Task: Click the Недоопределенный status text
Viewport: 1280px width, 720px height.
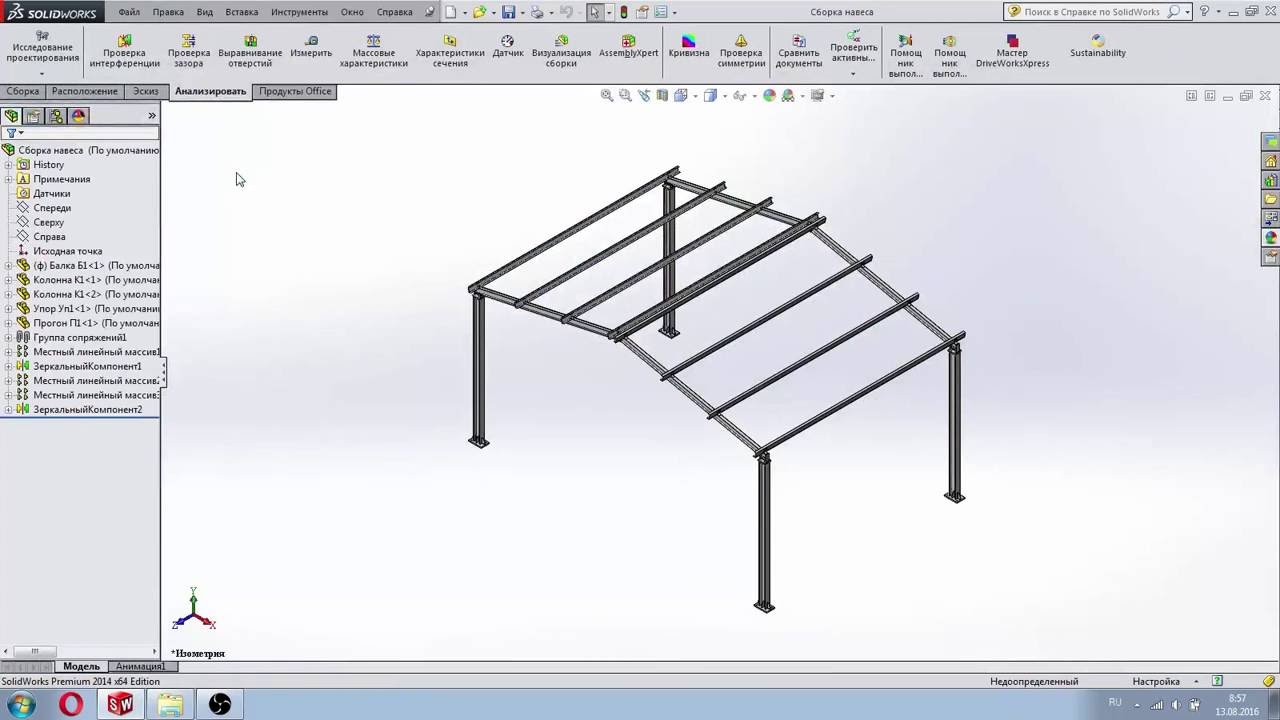Action: (1034, 681)
